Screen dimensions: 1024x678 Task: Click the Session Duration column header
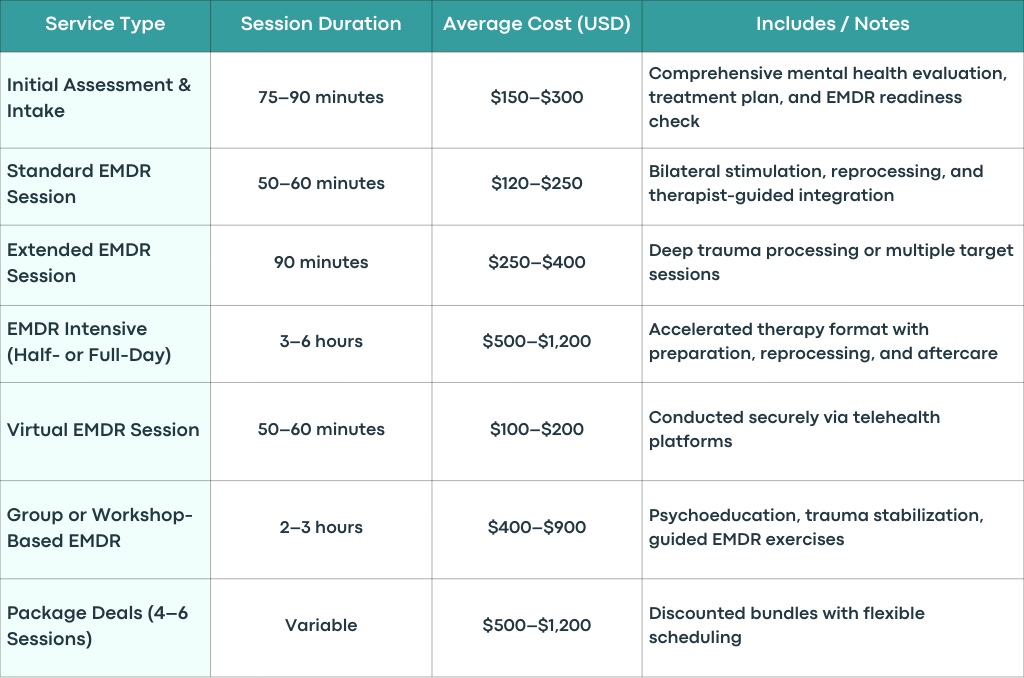[321, 24]
